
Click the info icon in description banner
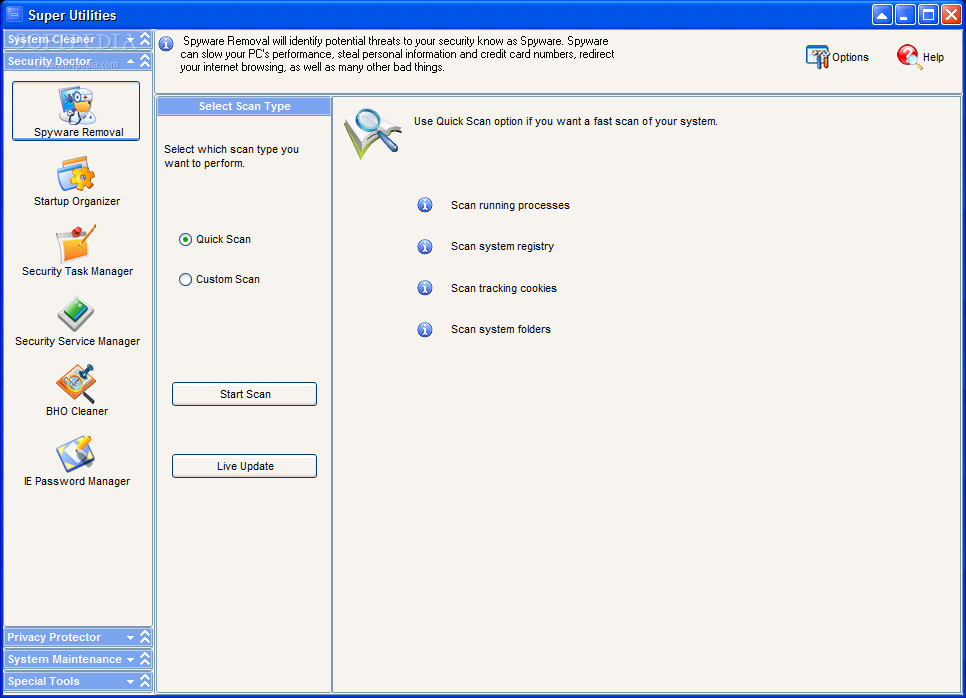[166, 44]
